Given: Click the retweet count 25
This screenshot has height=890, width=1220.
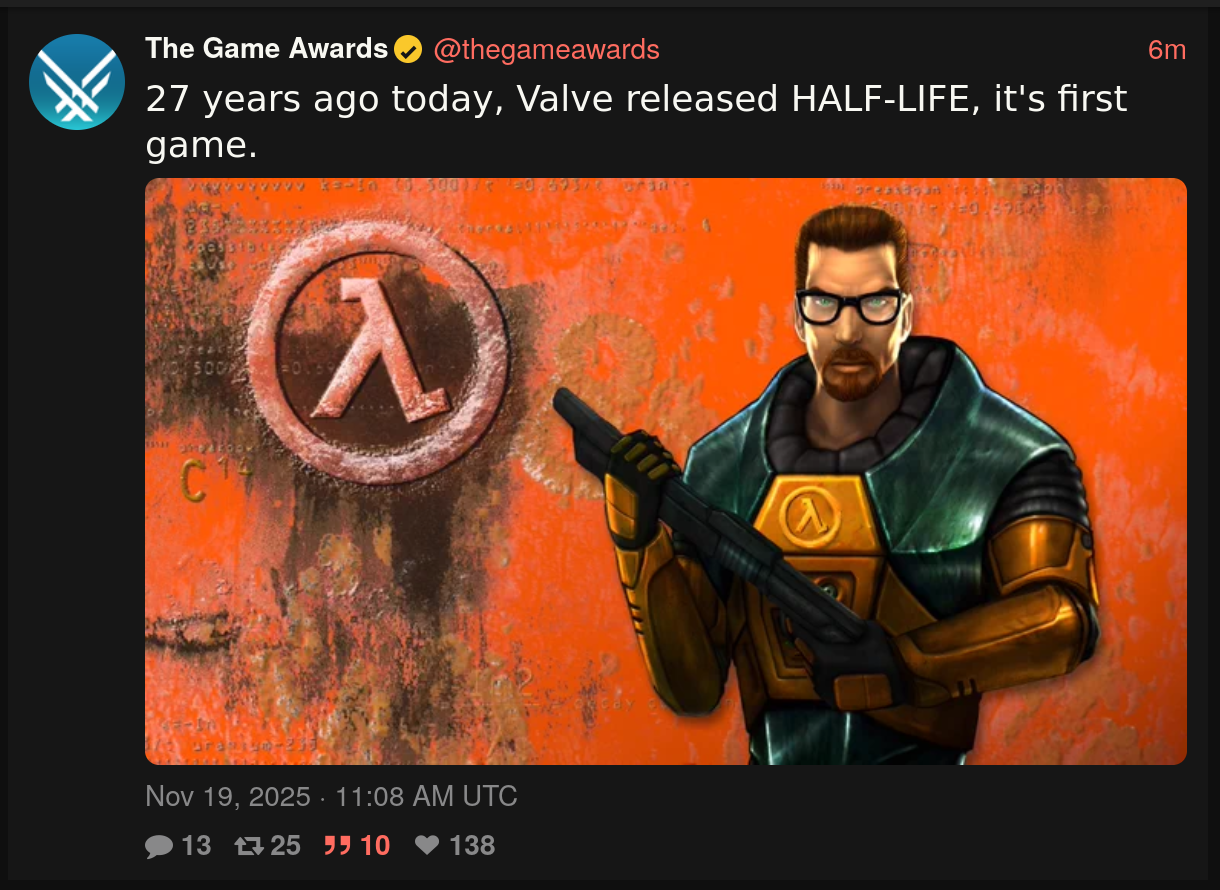Looking at the screenshot, I should click(285, 846).
